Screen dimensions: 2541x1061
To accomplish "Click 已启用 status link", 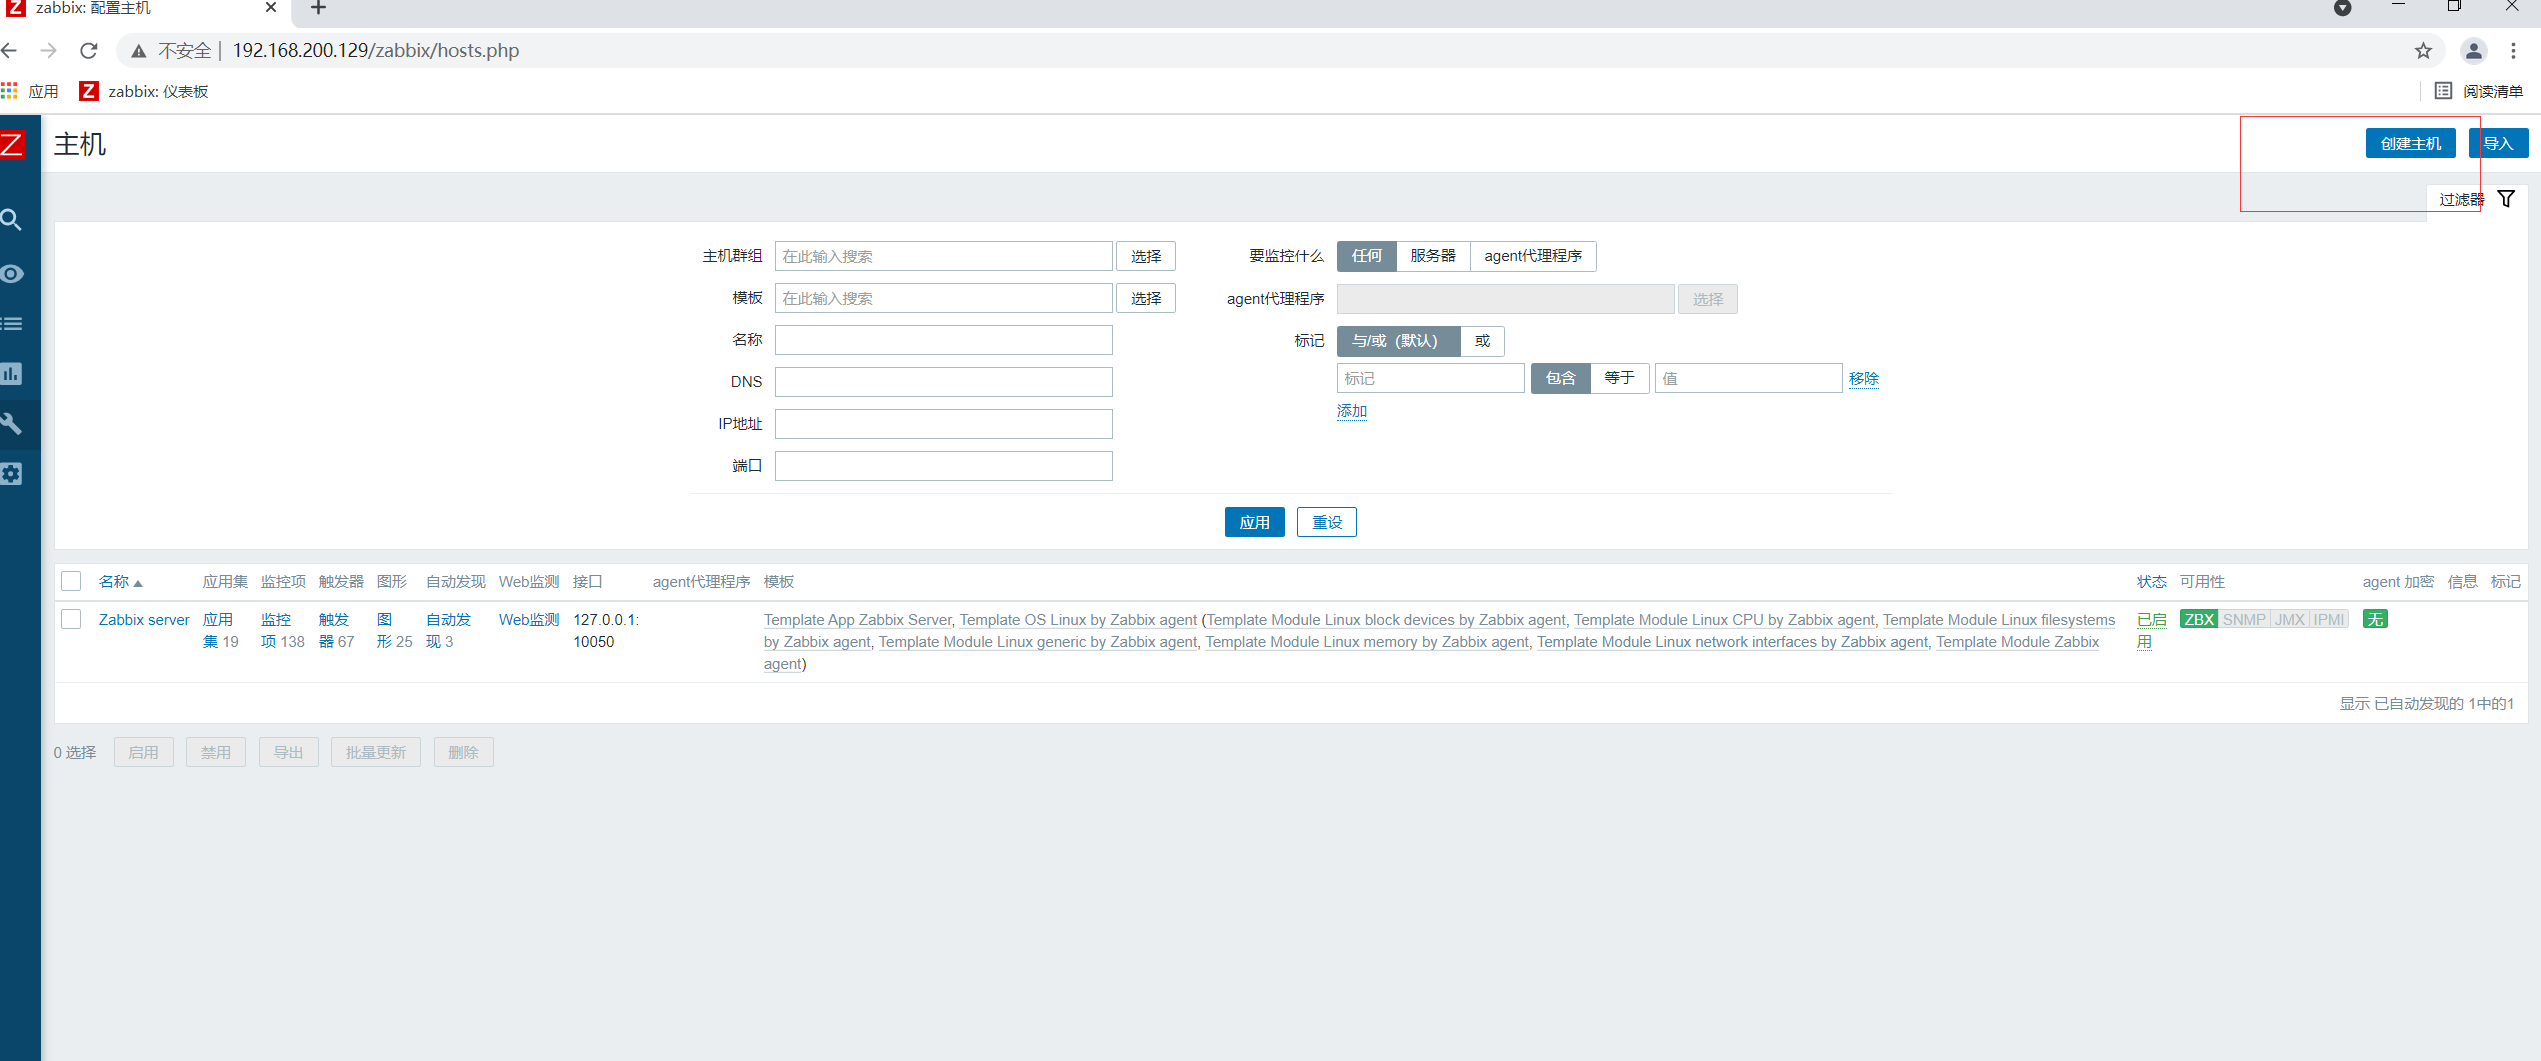I will [x=2151, y=630].
